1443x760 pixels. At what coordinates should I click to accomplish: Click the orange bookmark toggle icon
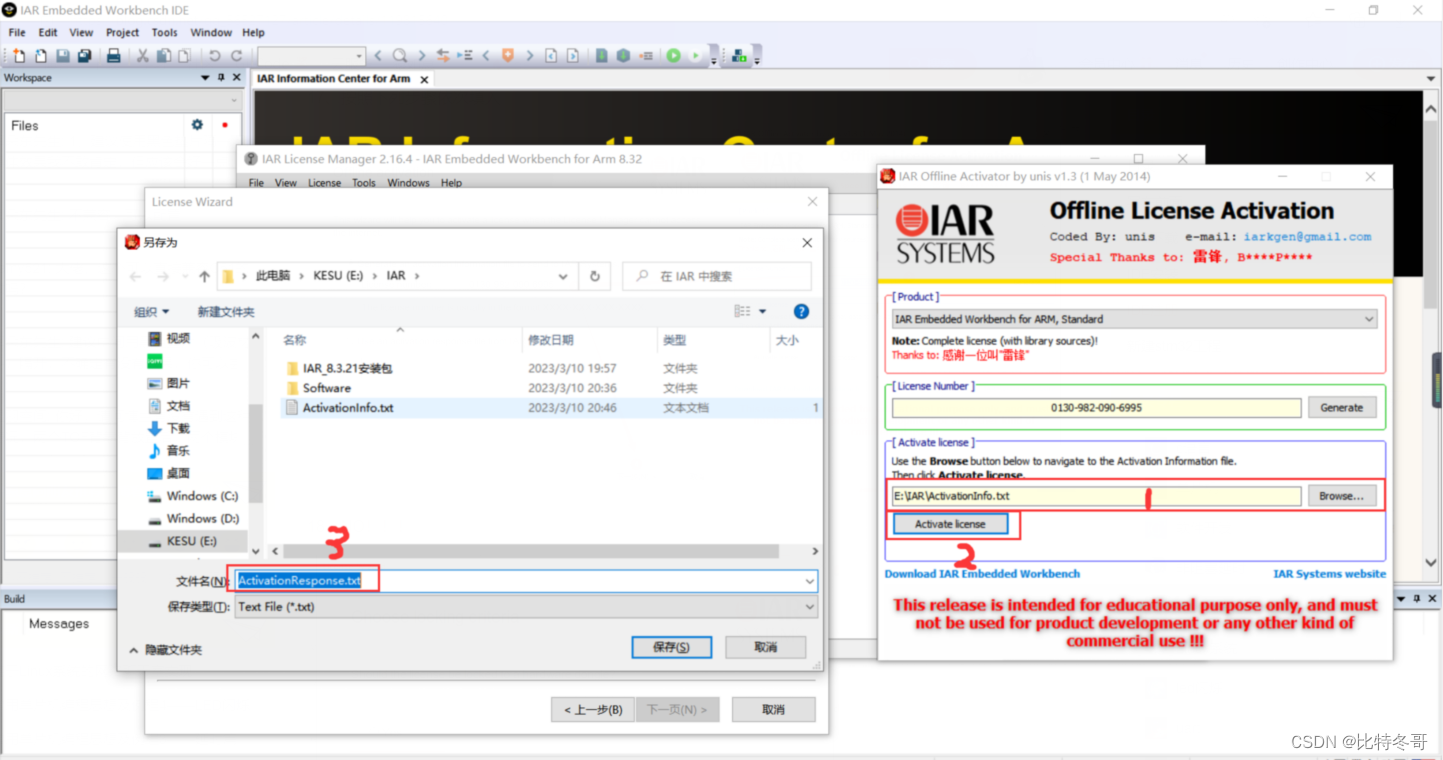pos(508,56)
